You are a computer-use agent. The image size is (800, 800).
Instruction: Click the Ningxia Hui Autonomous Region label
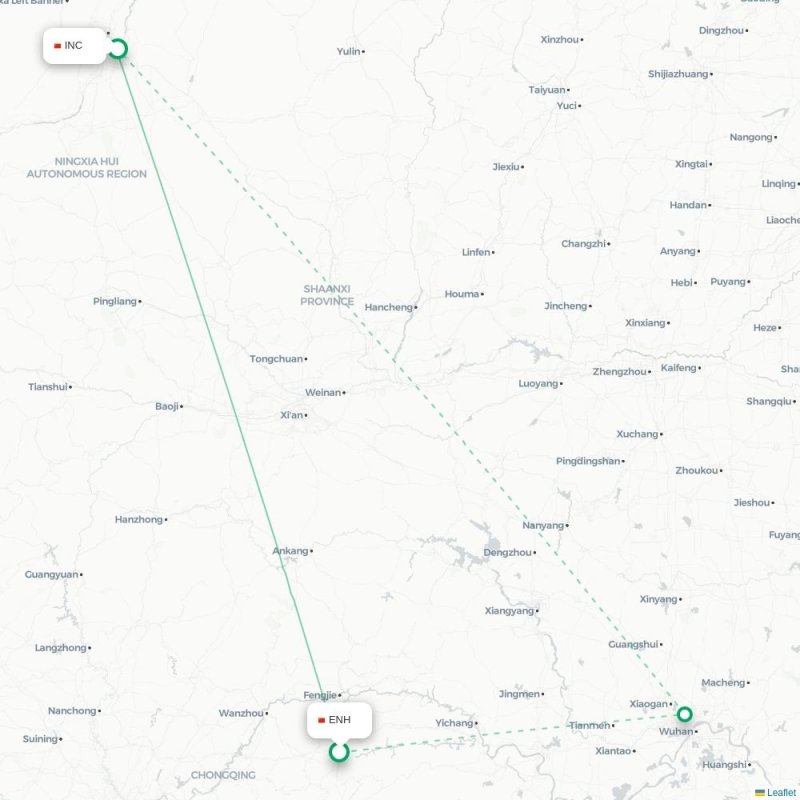(87, 168)
